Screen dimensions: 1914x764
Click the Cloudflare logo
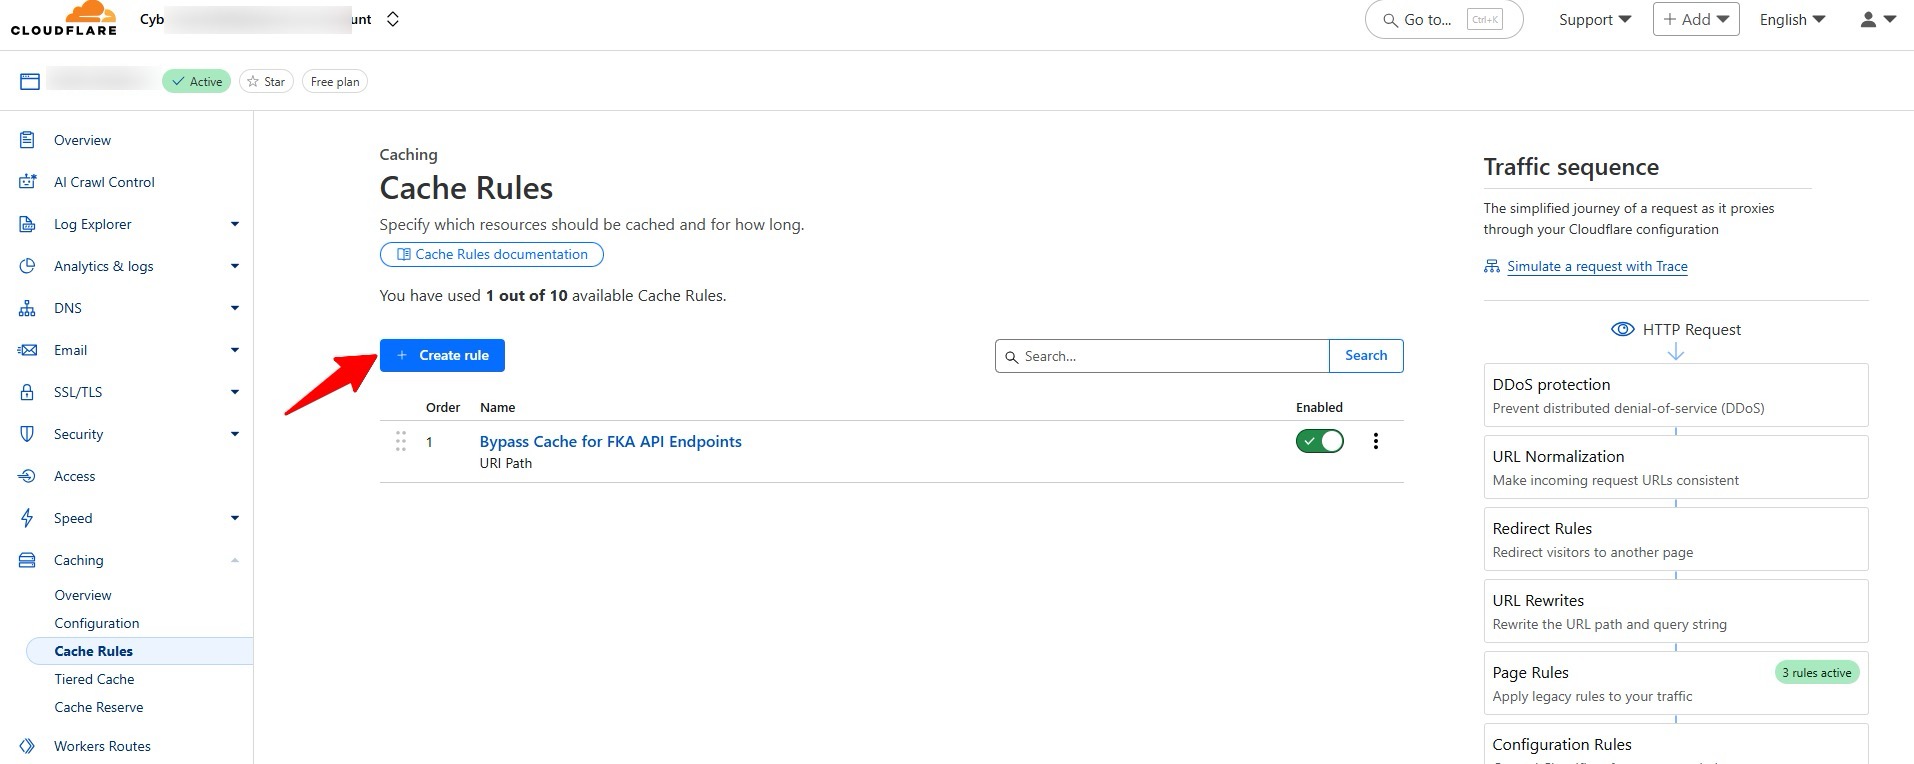(63, 19)
